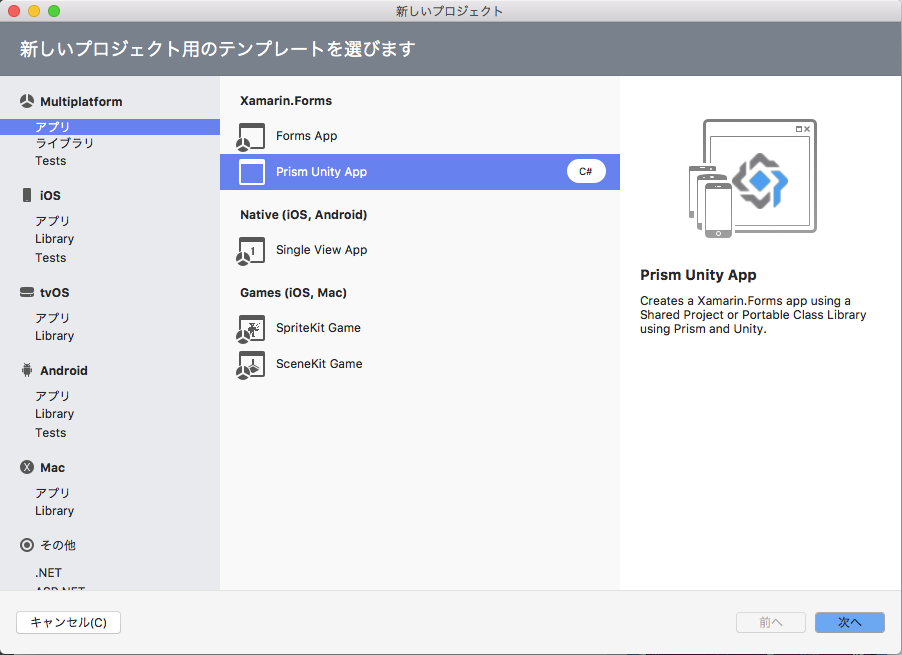Choose the Prism Unity App template
The width and height of the screenshot is (902, 655).
tap(420, 172)
